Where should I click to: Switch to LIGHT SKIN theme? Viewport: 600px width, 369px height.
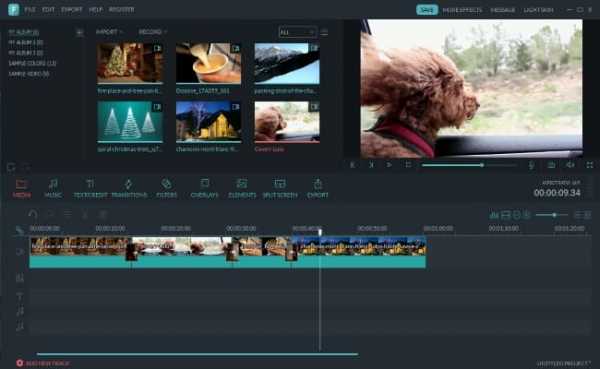tap(538, 10)
